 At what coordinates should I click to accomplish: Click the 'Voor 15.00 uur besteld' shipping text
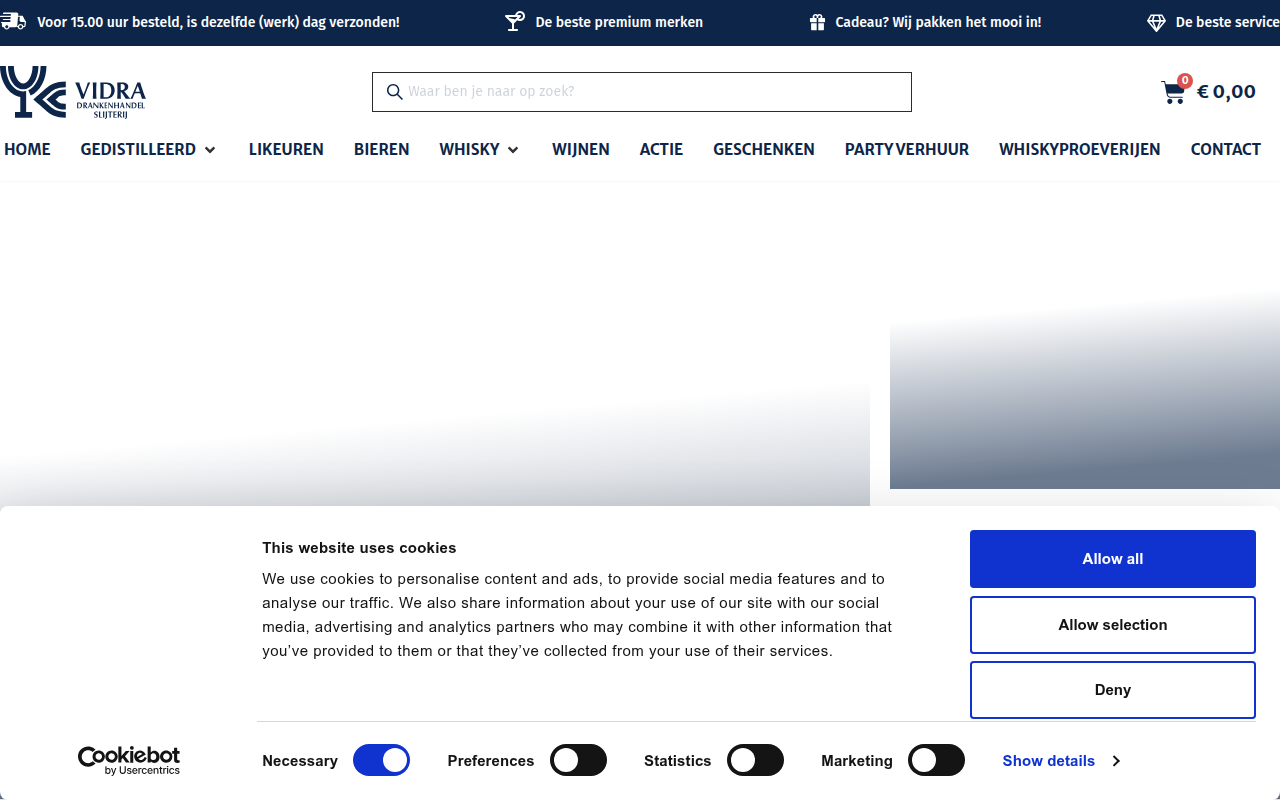[x=218, y=22]
